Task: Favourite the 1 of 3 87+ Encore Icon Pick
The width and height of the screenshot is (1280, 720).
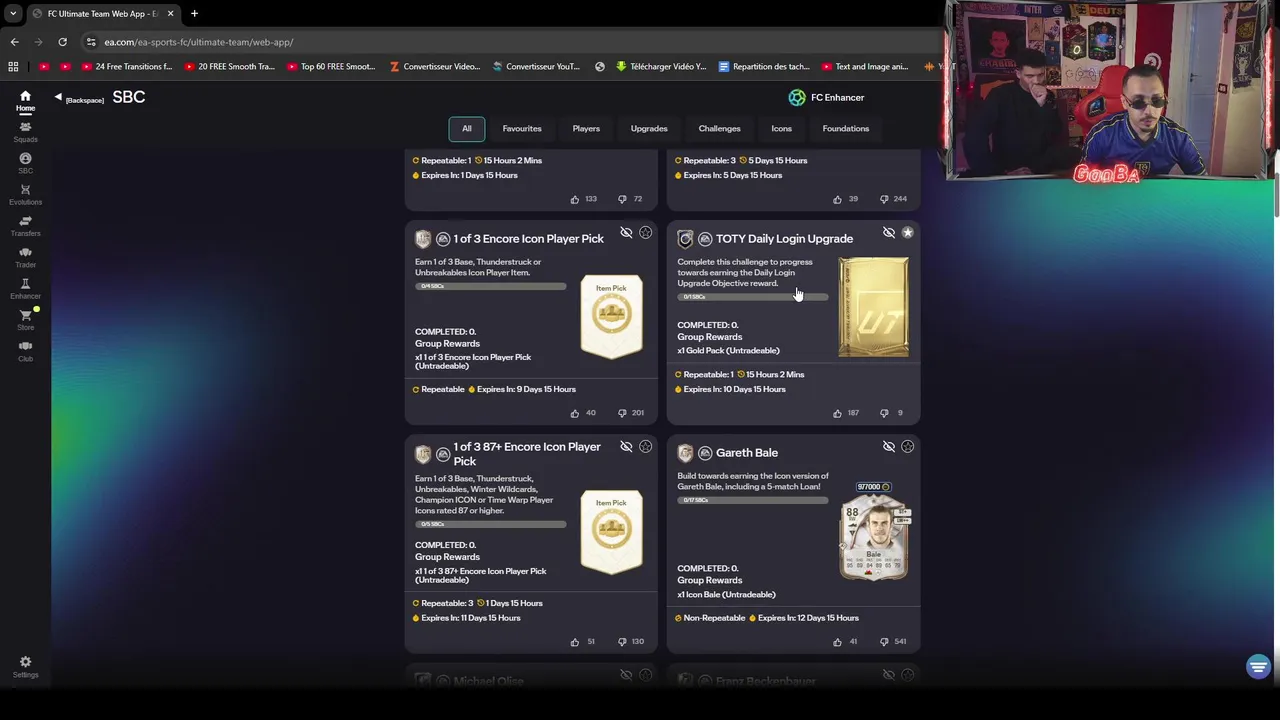Action: coord(645,447)
